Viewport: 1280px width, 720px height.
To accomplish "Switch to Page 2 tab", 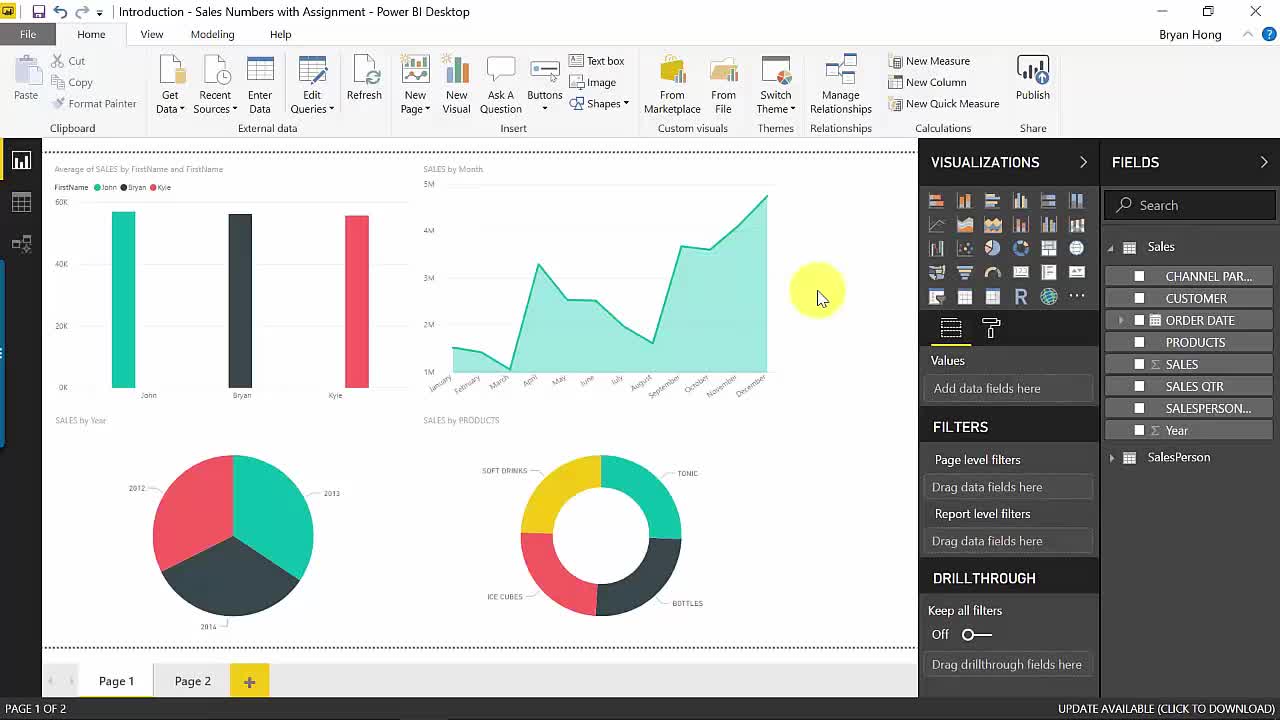I will (x=192, y=681).
